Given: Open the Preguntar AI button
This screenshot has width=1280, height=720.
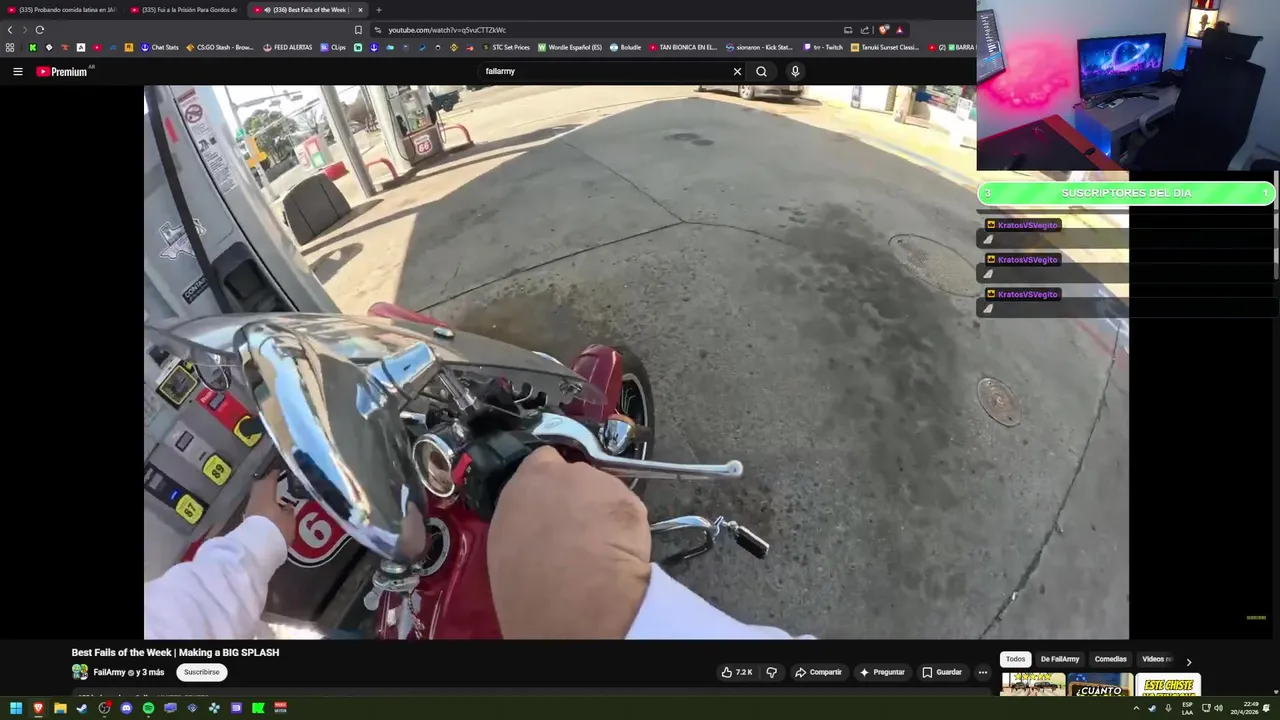Looking at the screenshot, I should tap(882, 672).
